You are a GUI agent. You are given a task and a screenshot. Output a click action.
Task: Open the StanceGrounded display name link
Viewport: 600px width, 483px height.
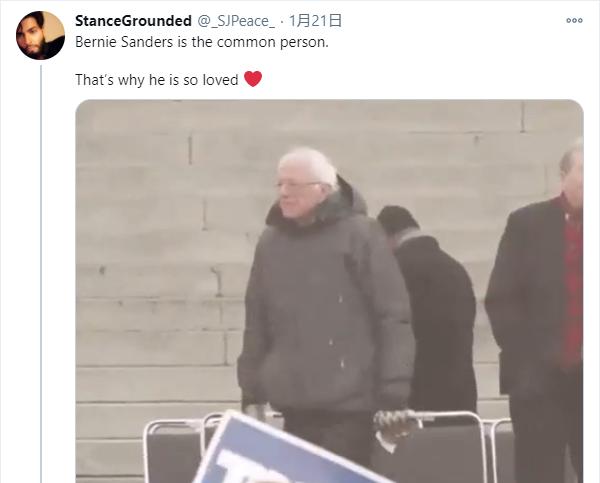(133, 21)
